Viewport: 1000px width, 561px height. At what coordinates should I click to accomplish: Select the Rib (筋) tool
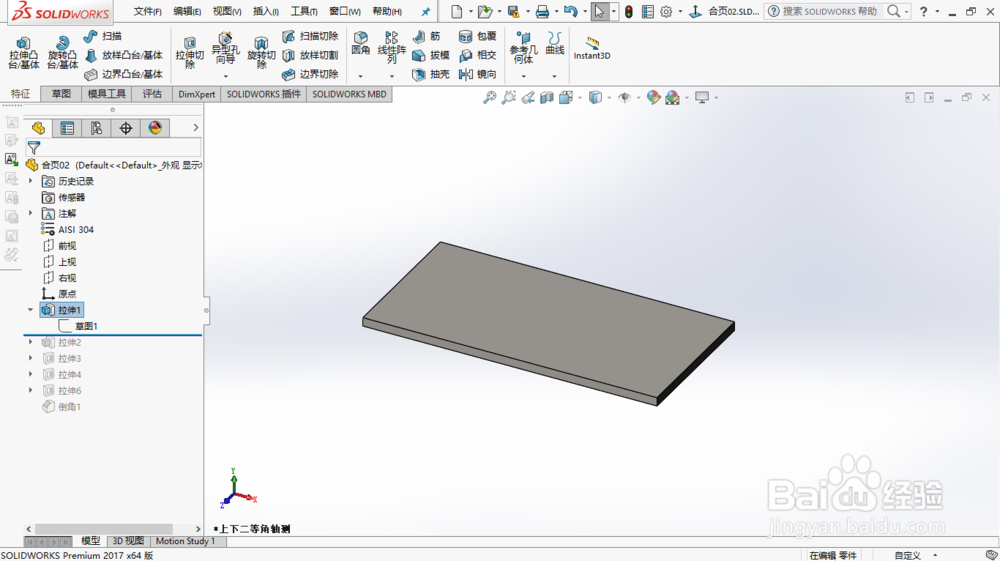pos(427,36)
